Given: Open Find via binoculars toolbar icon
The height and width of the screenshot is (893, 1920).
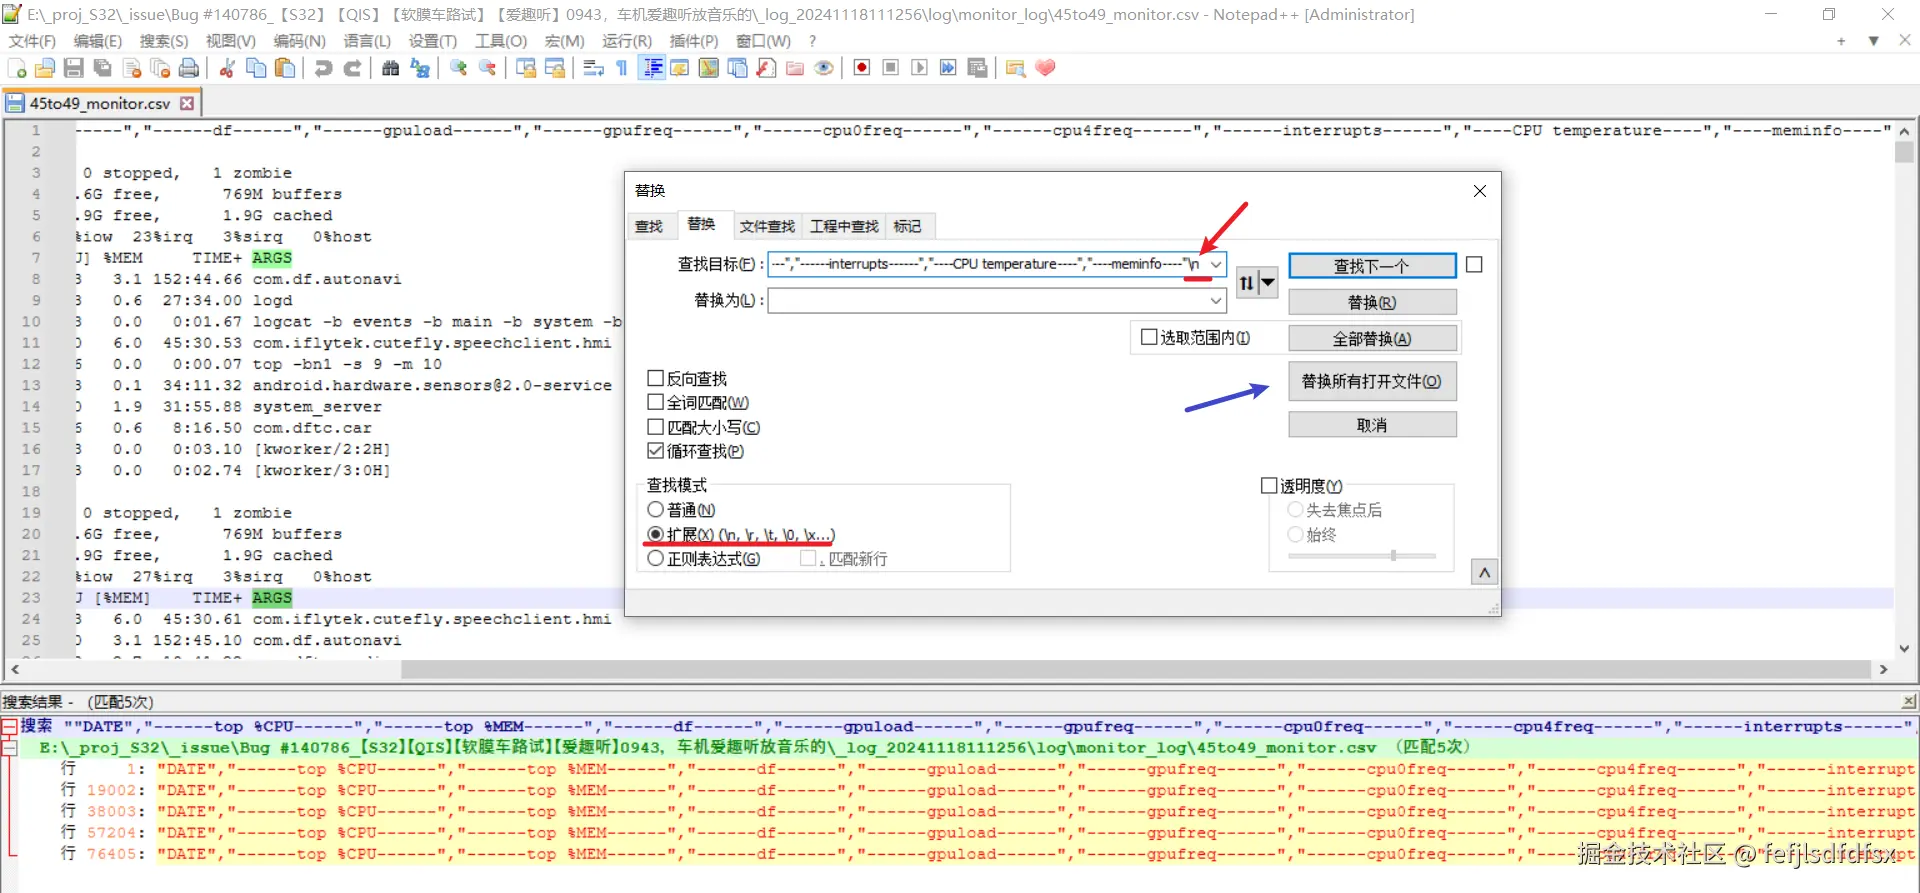Looking at the screenshot, I should point(391,68).
